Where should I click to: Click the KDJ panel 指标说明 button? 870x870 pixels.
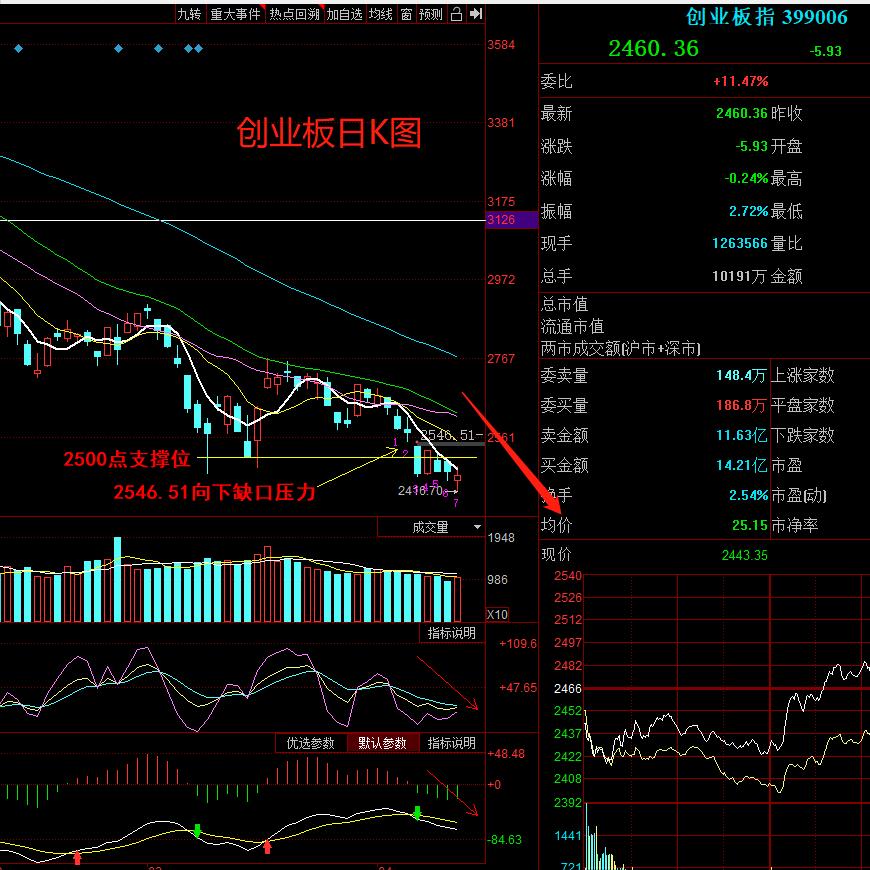click(x=451, y=633)
